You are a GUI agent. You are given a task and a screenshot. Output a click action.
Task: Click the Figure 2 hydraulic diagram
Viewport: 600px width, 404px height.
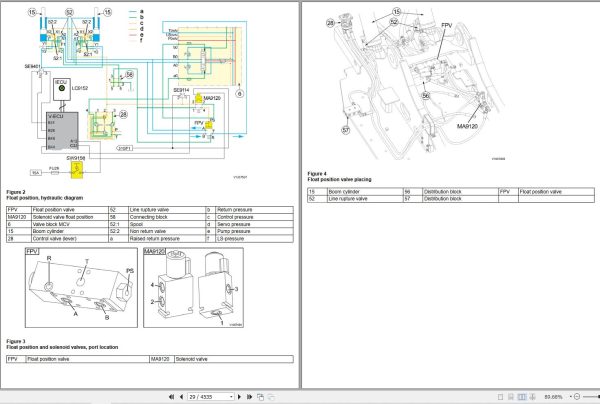point(138,93)
